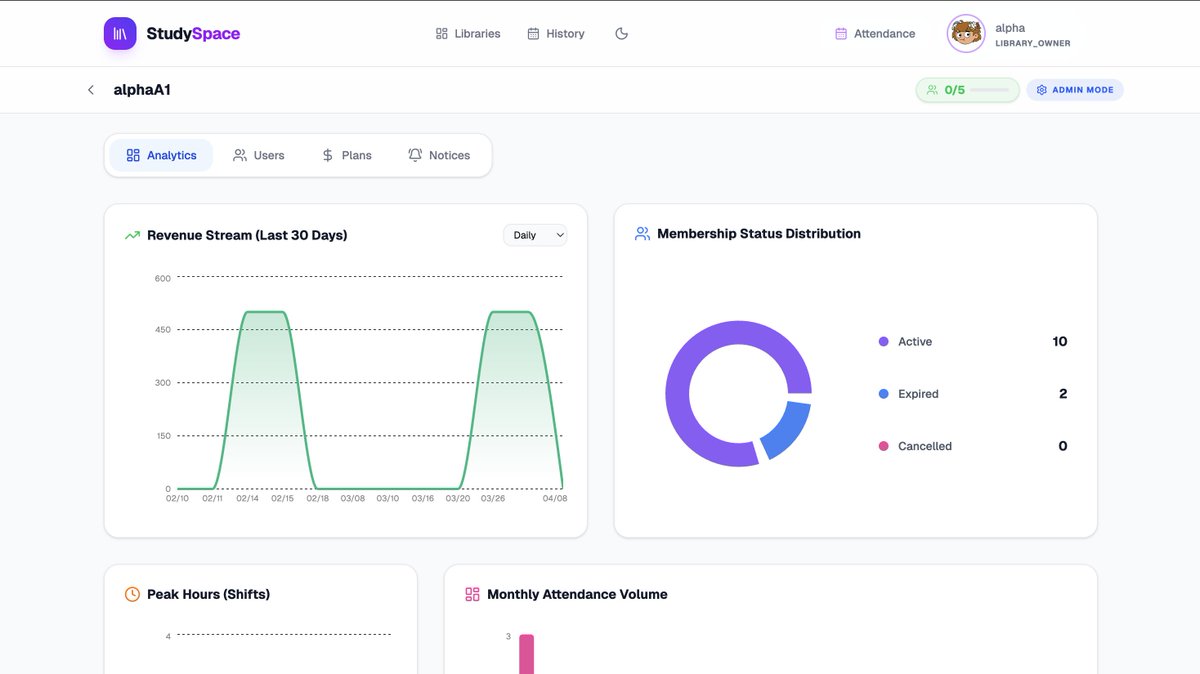Image resolution: width=1200 pixels, height=674 pixels.
Task: Open the History page
Action: coord(556,34)
